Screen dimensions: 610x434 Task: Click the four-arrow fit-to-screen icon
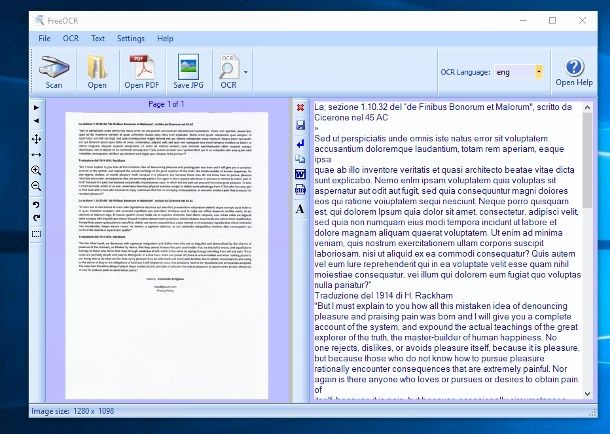37,139
